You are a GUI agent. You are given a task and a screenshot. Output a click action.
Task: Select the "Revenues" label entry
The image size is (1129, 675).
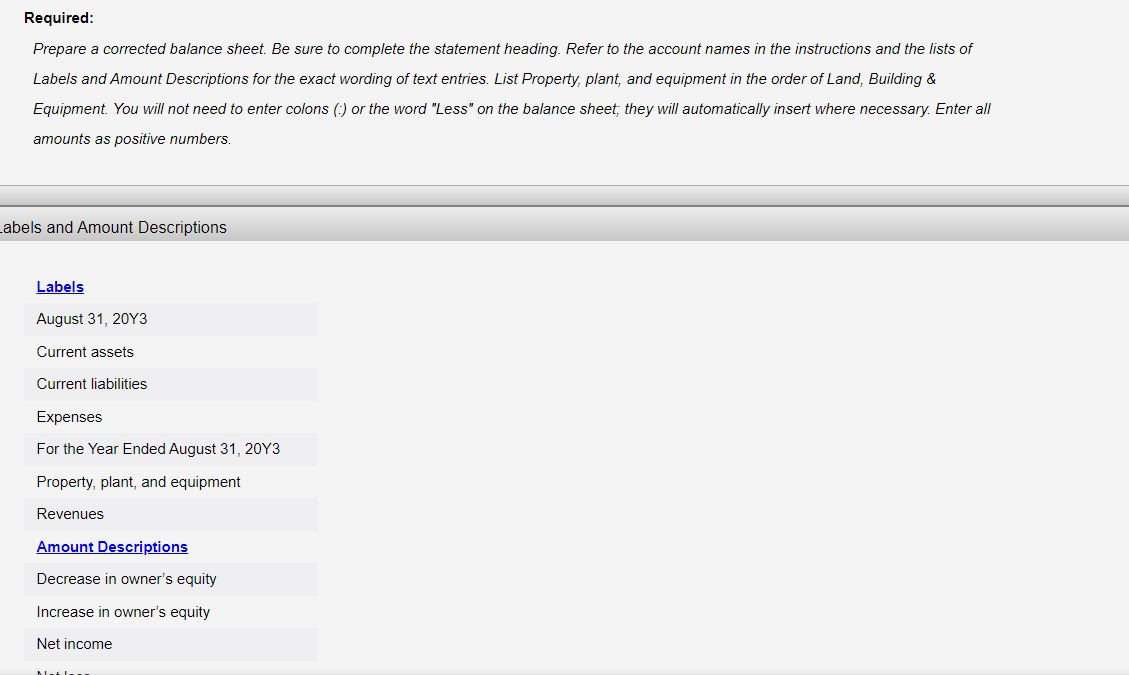pyautogui.click(x=69, y=514)
